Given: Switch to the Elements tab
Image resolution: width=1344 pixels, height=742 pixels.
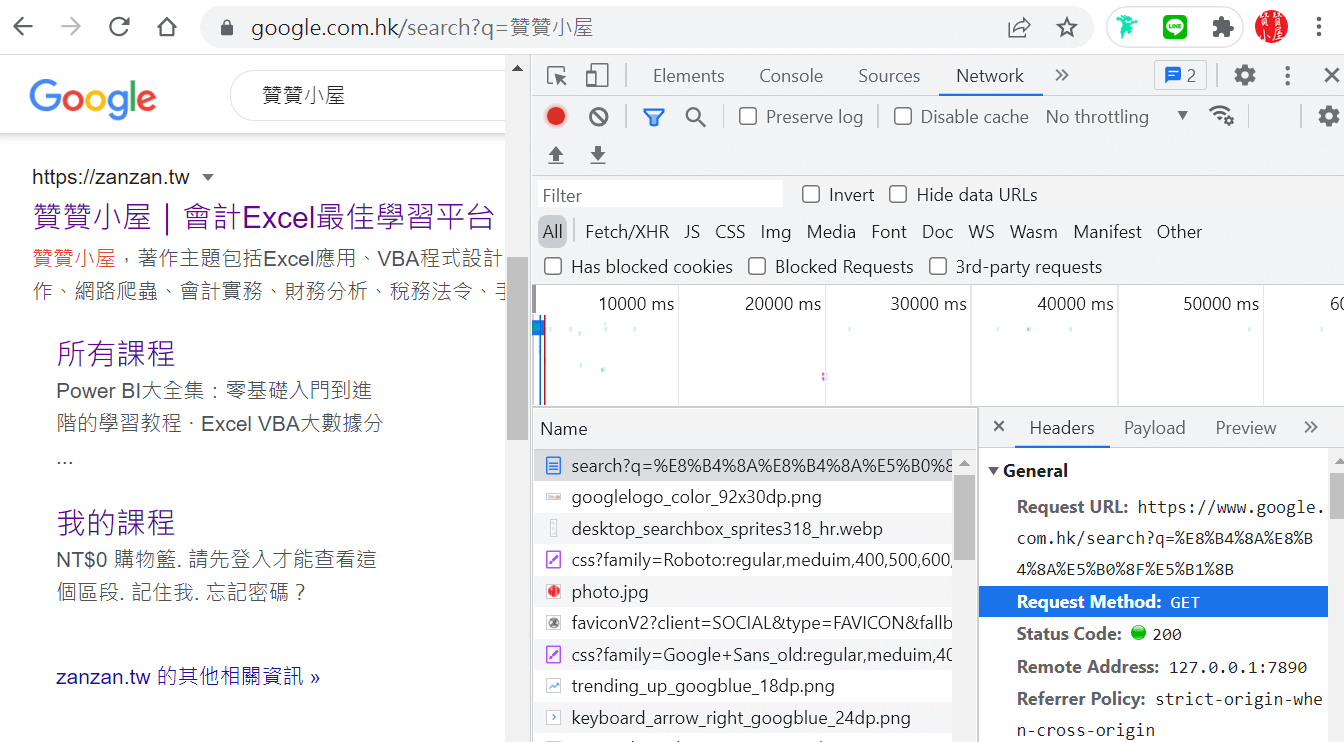Looking at the screenshot, I should pos(688,76).
